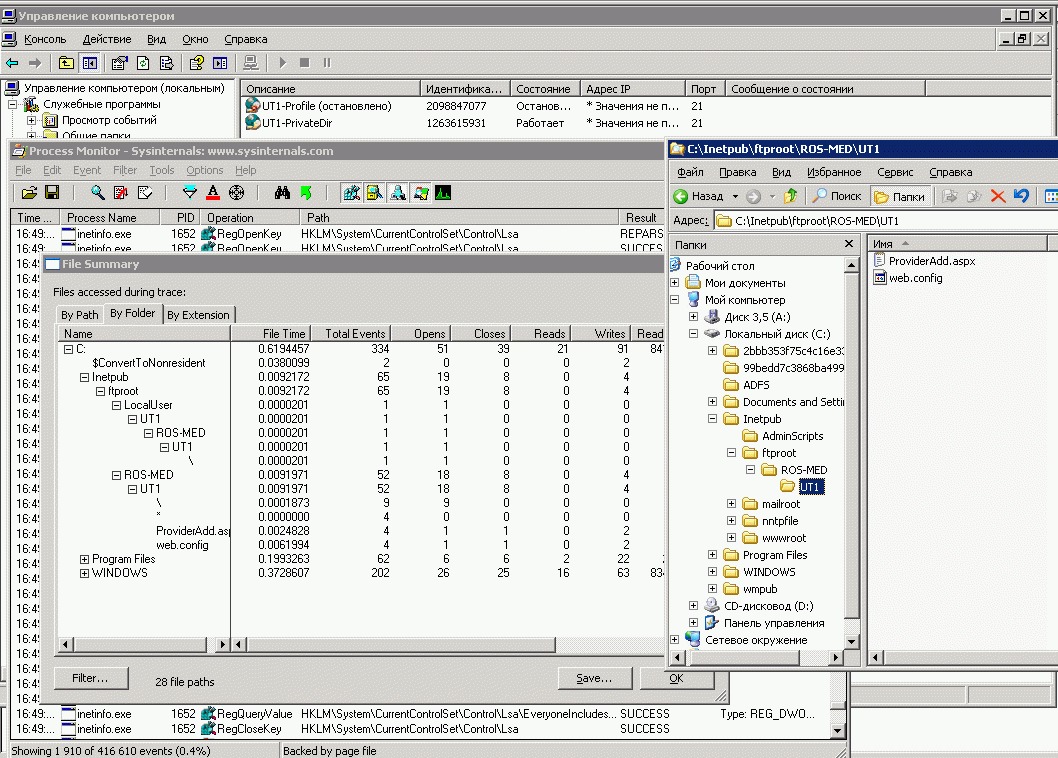Click the blue Undo icon in Explorer

tap(1021, 196)
